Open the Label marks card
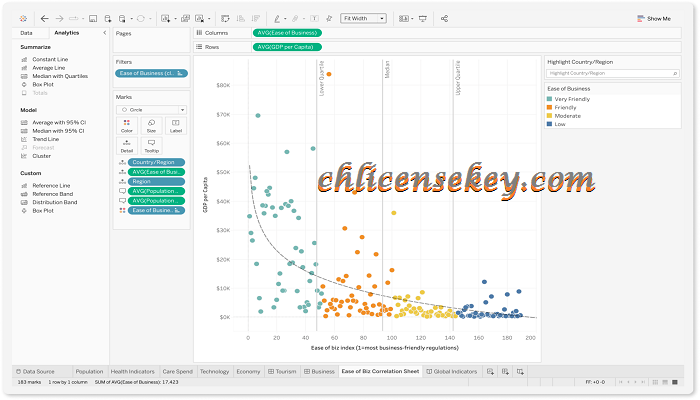This screenshot has width=700, height=400. [176, 126]
